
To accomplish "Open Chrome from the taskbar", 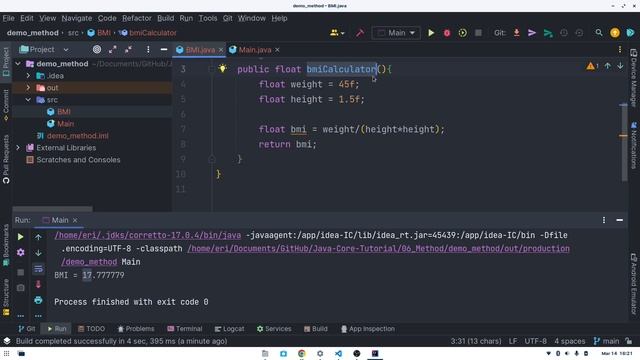I will click(302, 353).
